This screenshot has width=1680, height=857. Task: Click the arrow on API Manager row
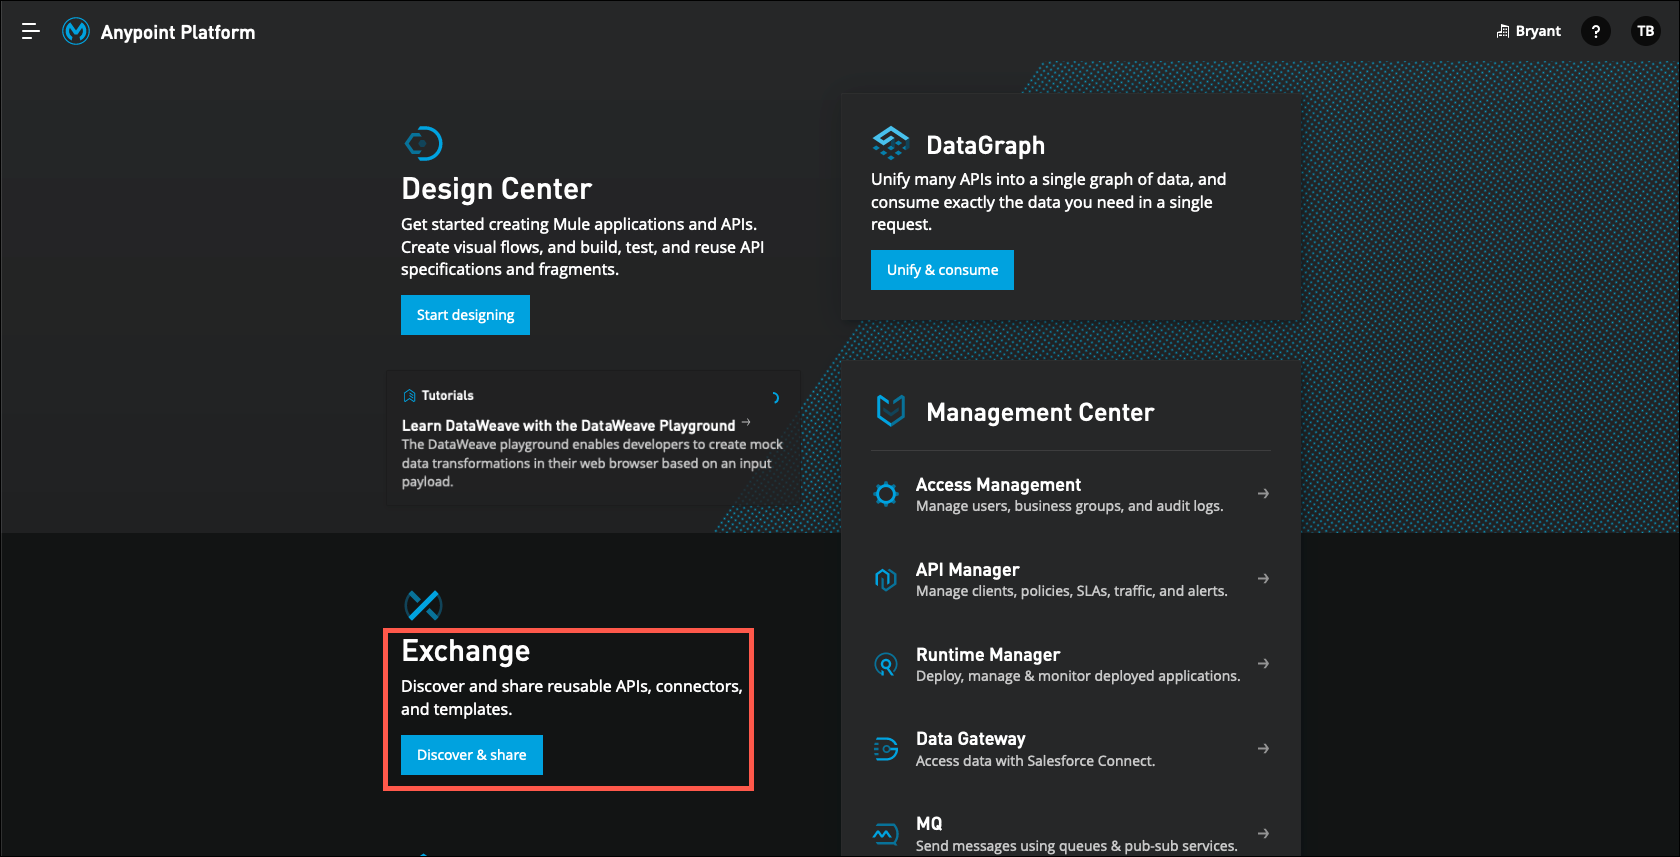click(1263, 579)
